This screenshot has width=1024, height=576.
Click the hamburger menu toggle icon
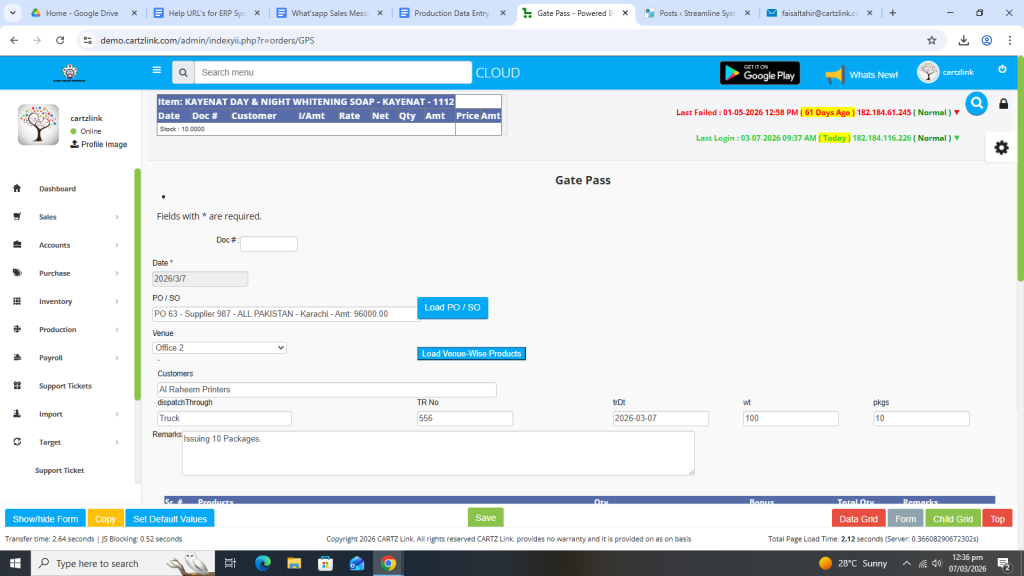[156, 70]
